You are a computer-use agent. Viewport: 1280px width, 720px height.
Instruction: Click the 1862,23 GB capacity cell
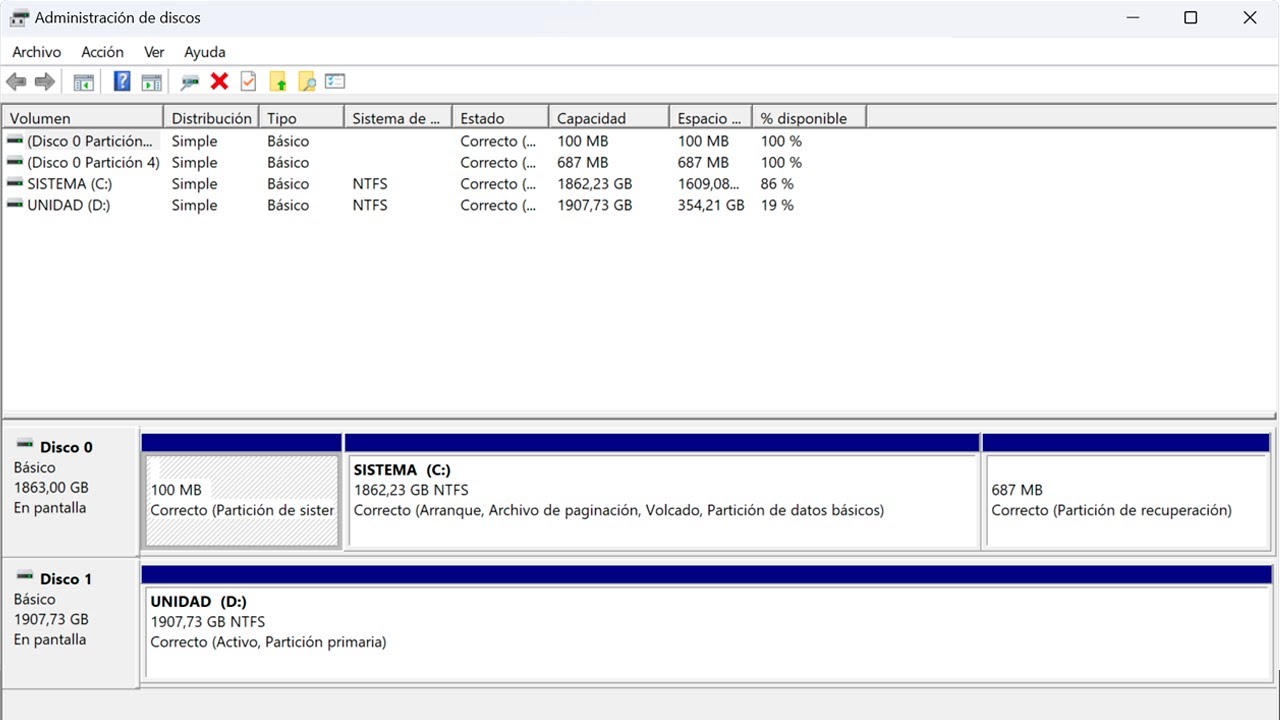pos(594,184)
